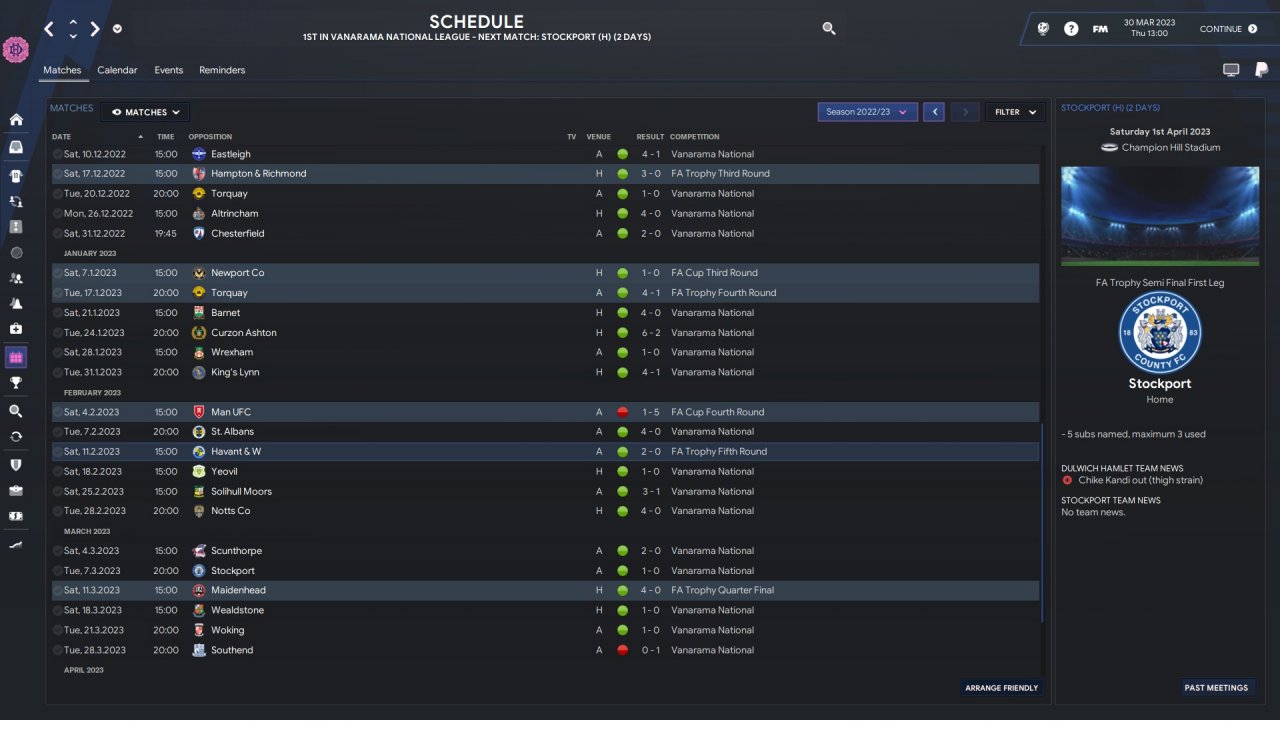Open the Inbox tray icon in sidebar
Viewport: 1280px width, 750px height.
click(16, 147)
